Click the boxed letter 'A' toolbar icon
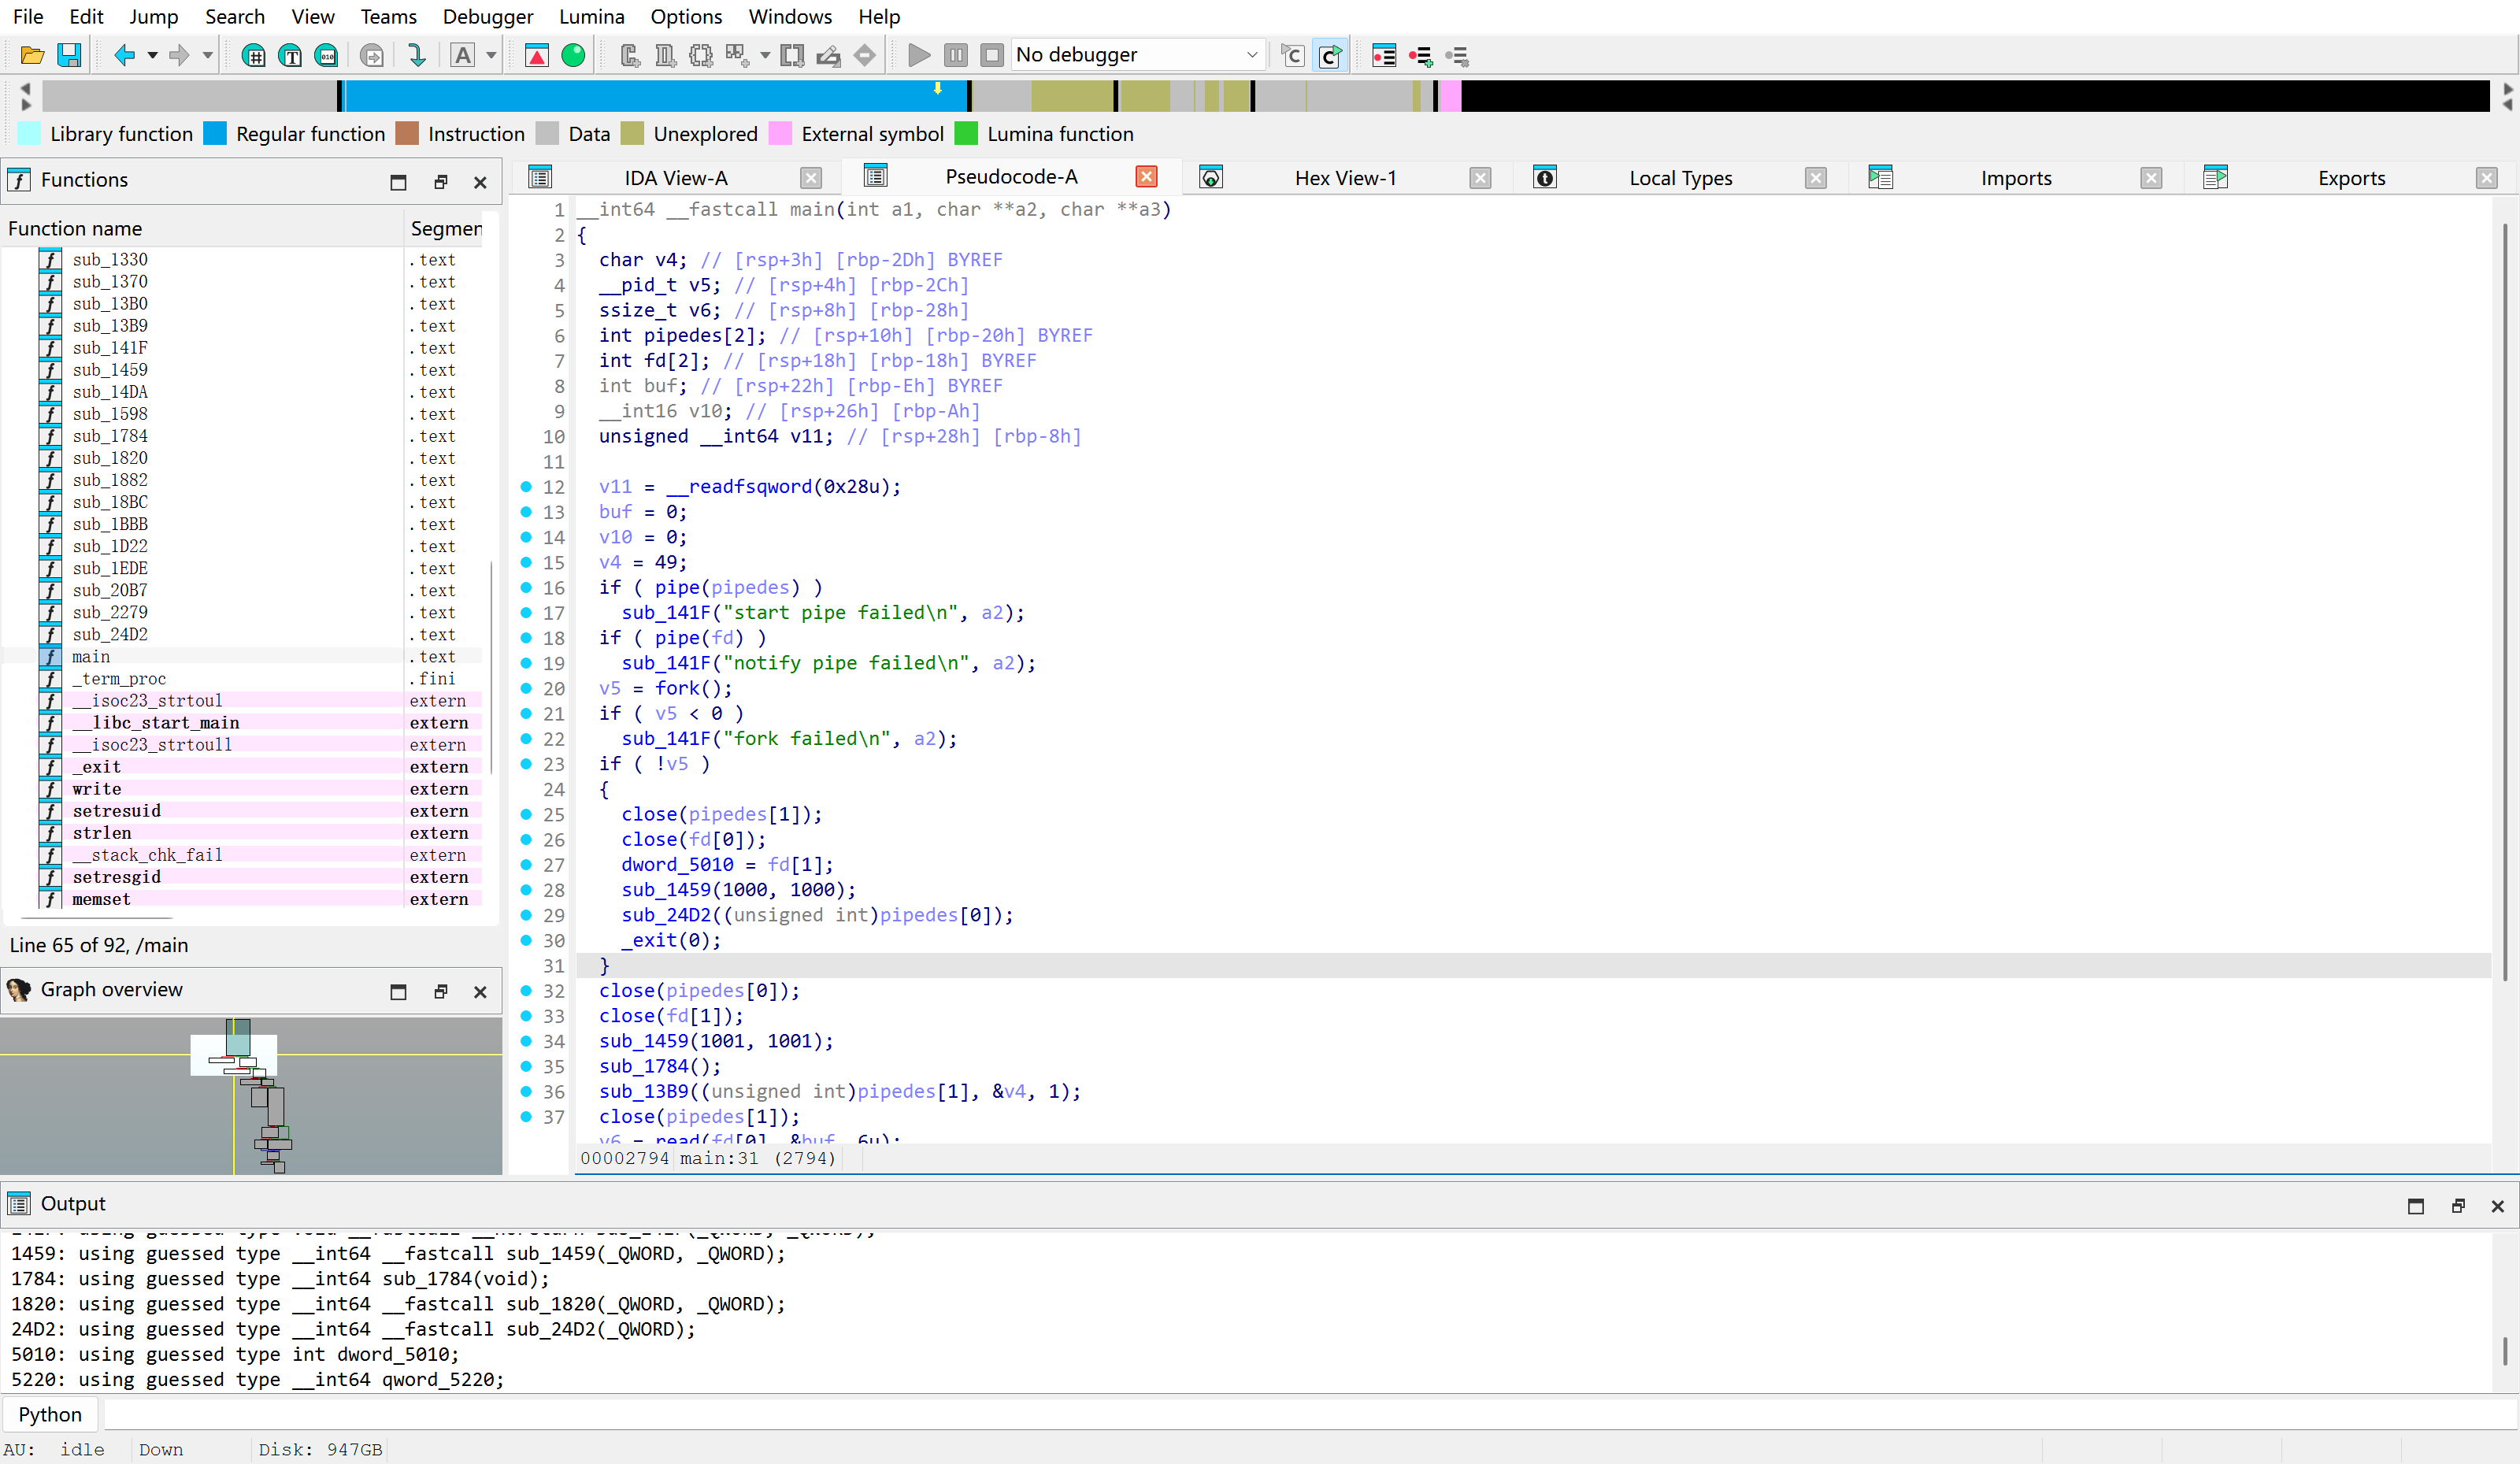This screenshot has width=2520, height=1464. point(463,55)
